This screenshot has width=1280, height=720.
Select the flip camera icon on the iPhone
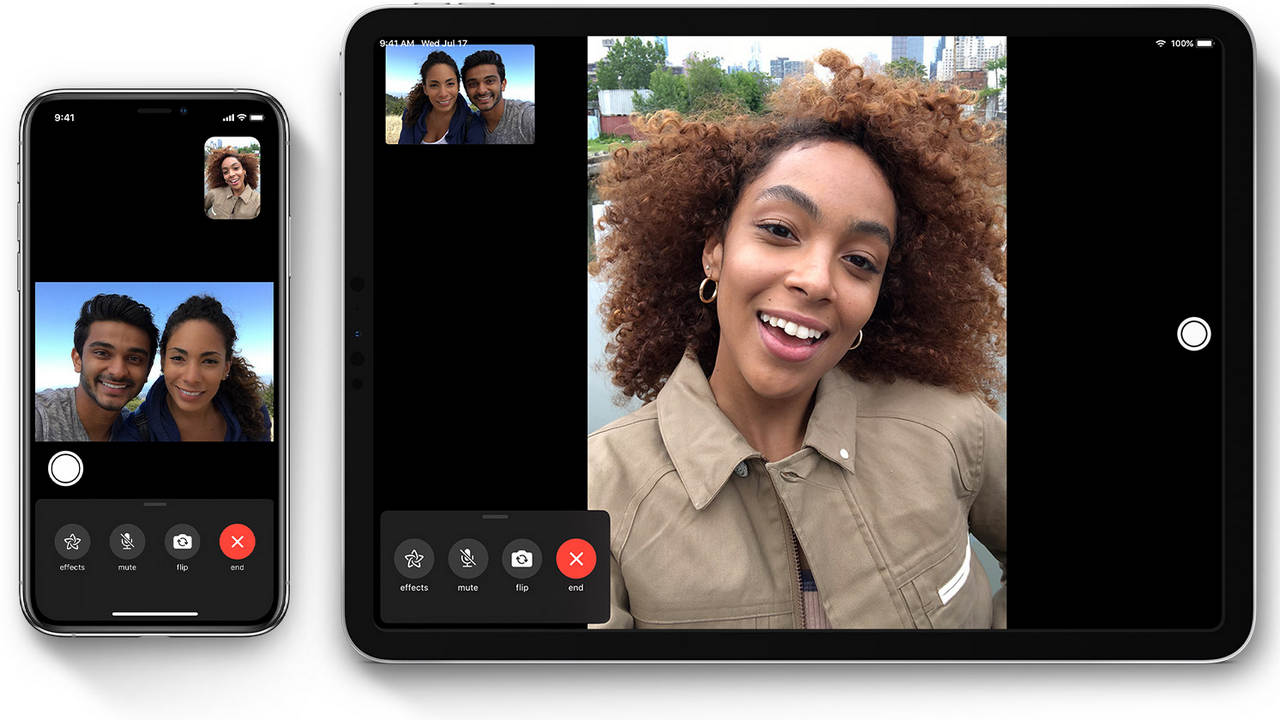[x=182, y=541]
